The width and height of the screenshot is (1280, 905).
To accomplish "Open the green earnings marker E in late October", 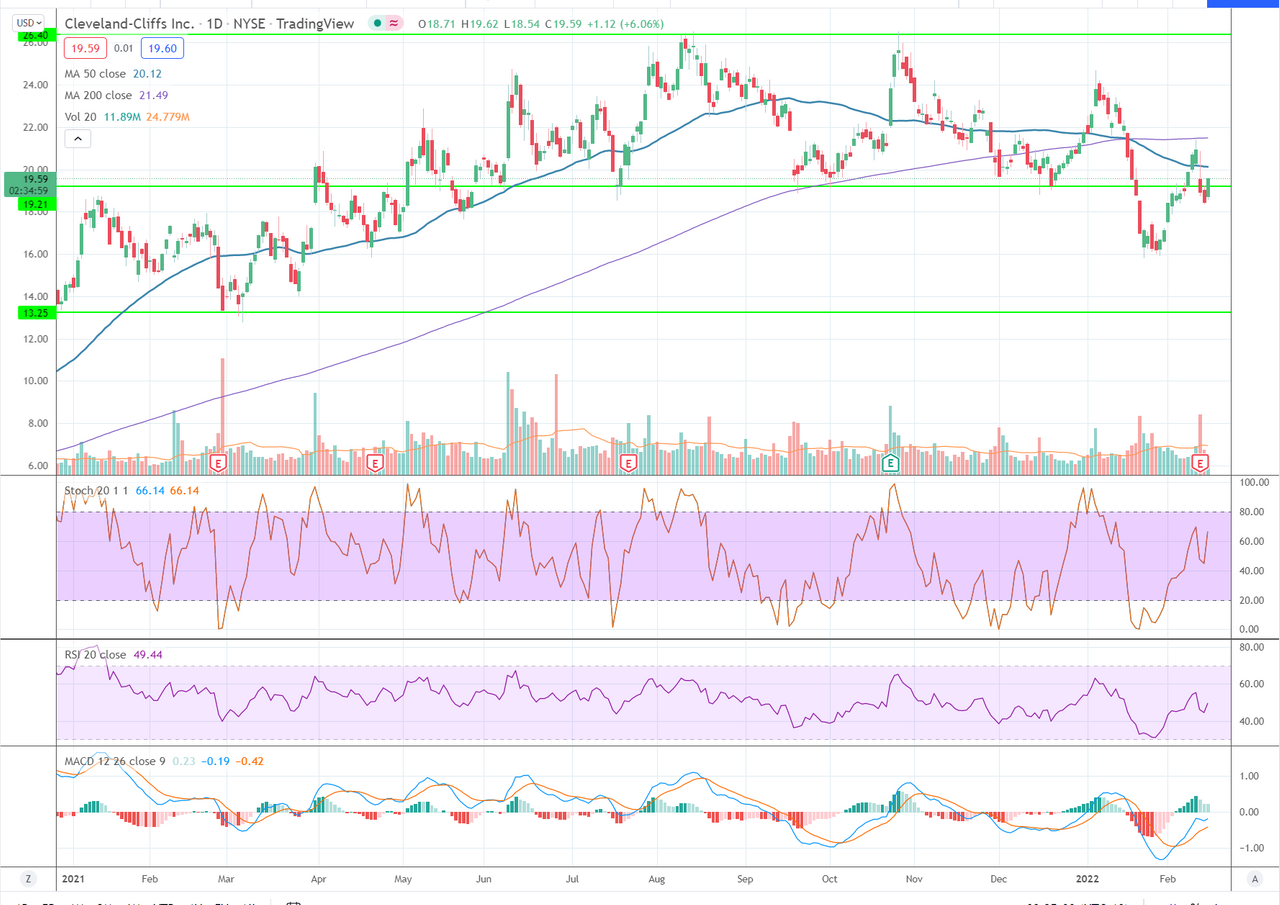I will pyautogui.click(x=890, y=463).
